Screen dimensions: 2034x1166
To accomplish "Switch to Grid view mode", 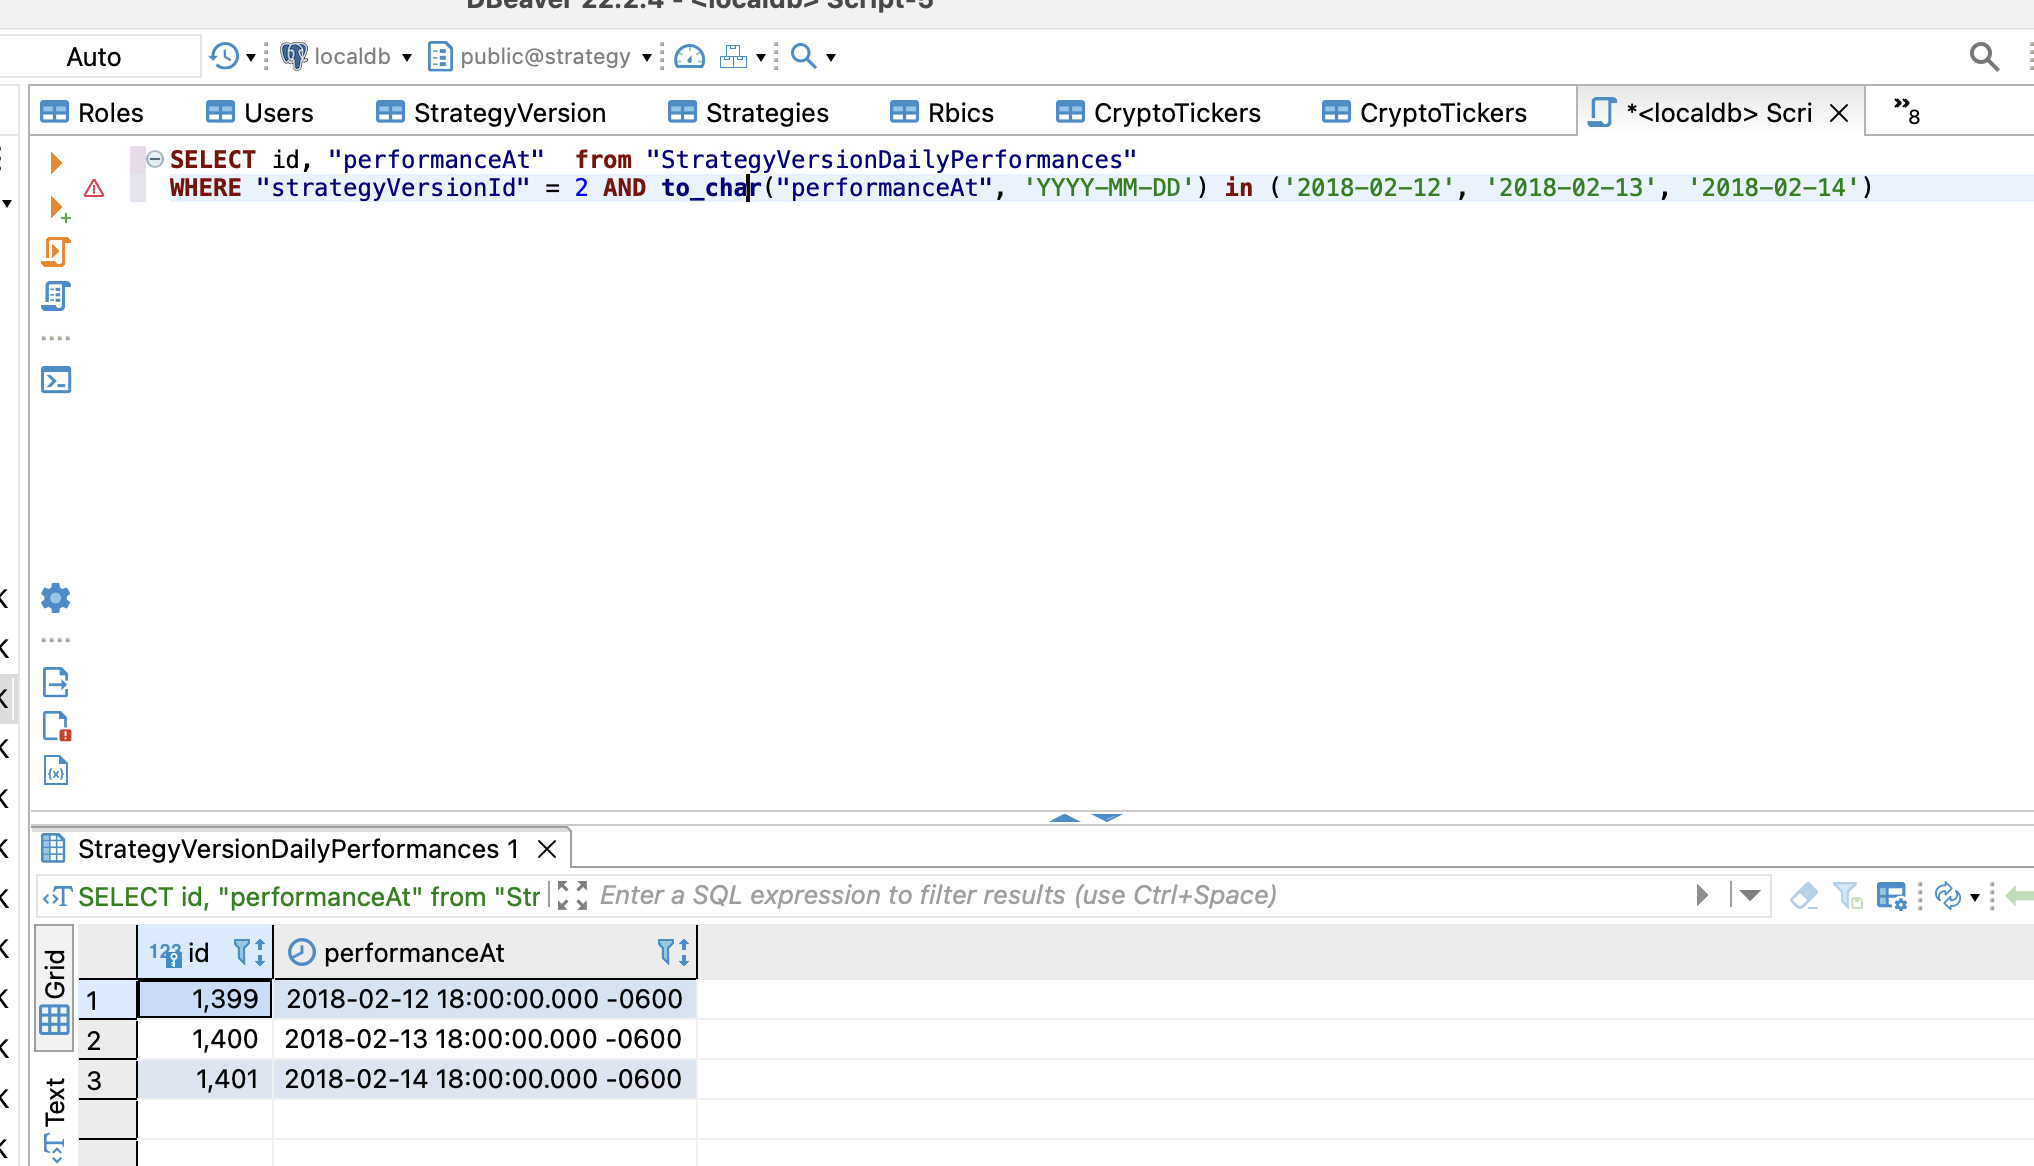I will pyautogui.click(x=54, y=990).
